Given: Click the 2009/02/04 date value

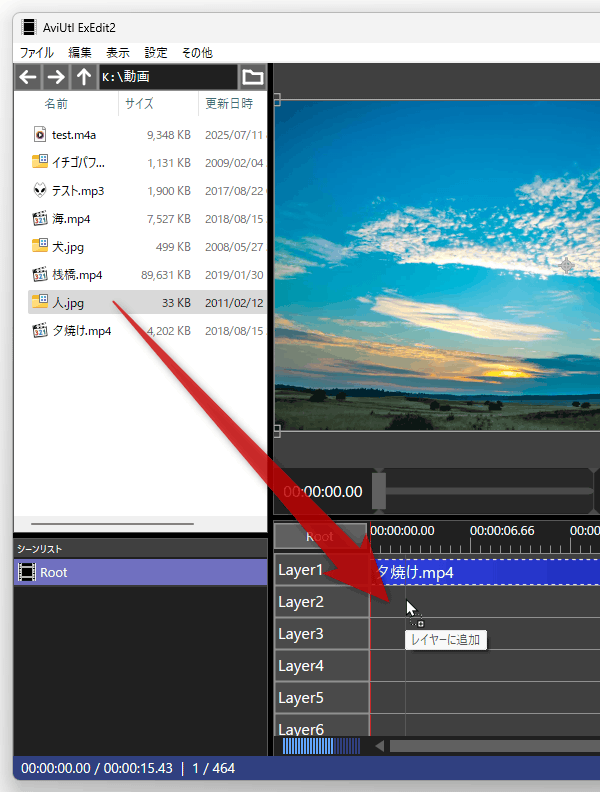Looking at the screenshot, I should tap(234, 163).
